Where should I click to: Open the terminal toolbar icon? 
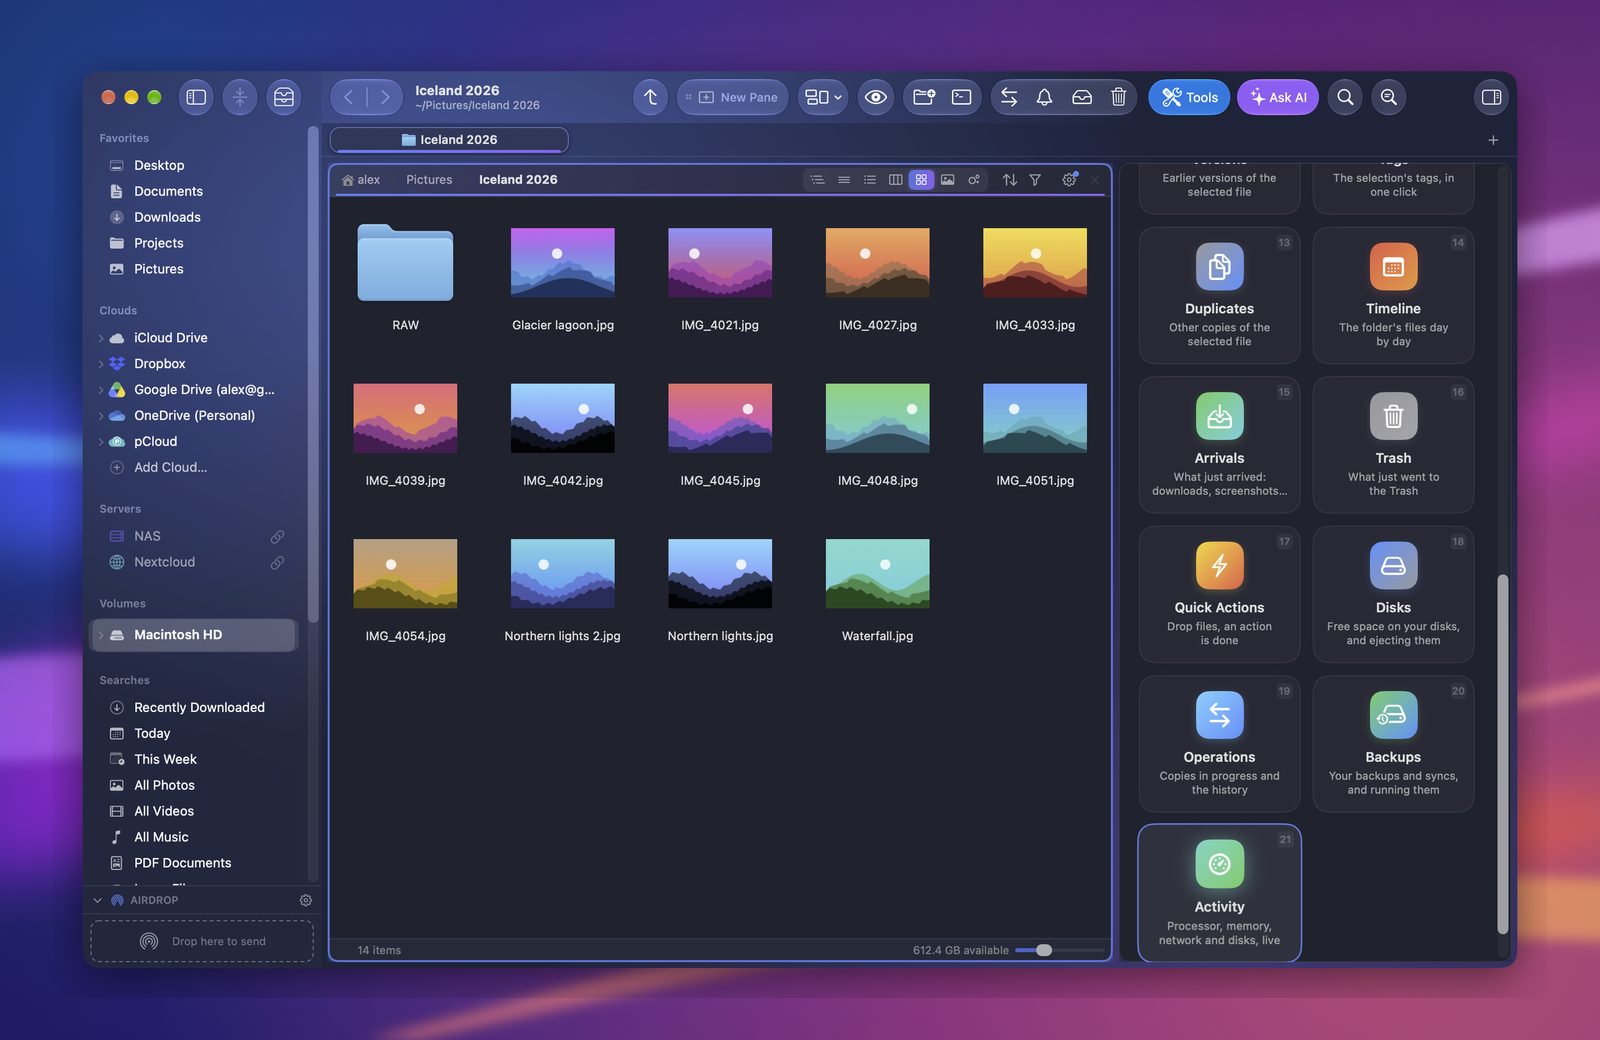click(x=962, y=97)
